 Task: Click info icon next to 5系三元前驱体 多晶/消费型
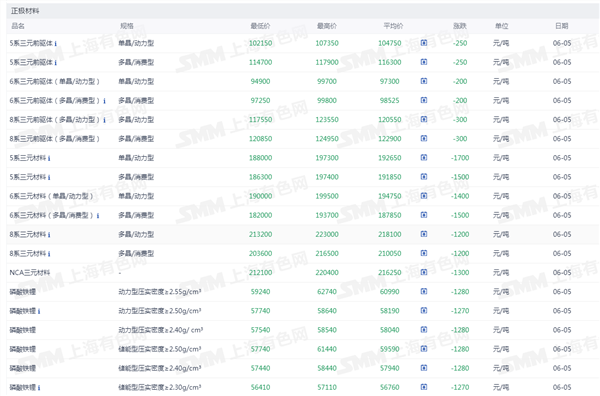tap(55, 63)
